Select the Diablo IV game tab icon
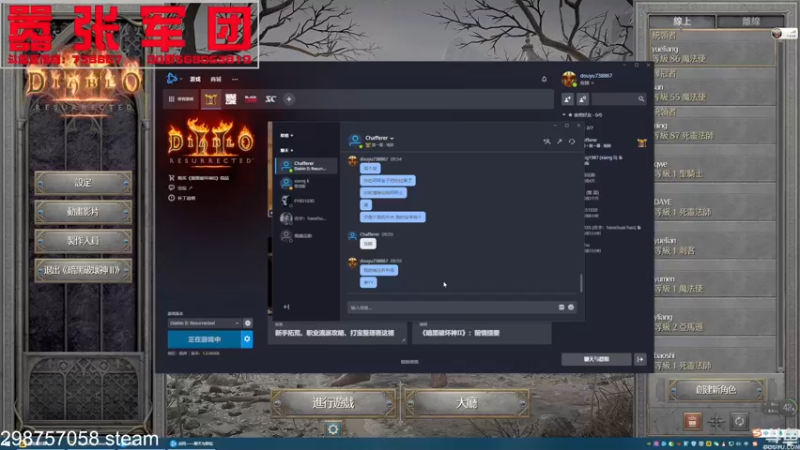The width and height of the screenshot is (800, 450). 231,99
